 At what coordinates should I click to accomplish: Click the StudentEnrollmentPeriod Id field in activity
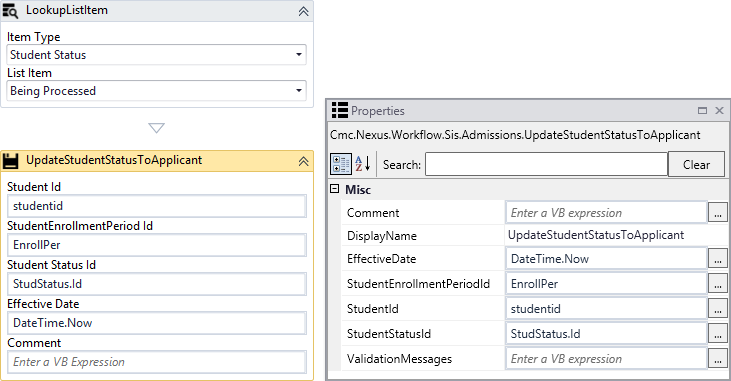click(x=157, y=245)
